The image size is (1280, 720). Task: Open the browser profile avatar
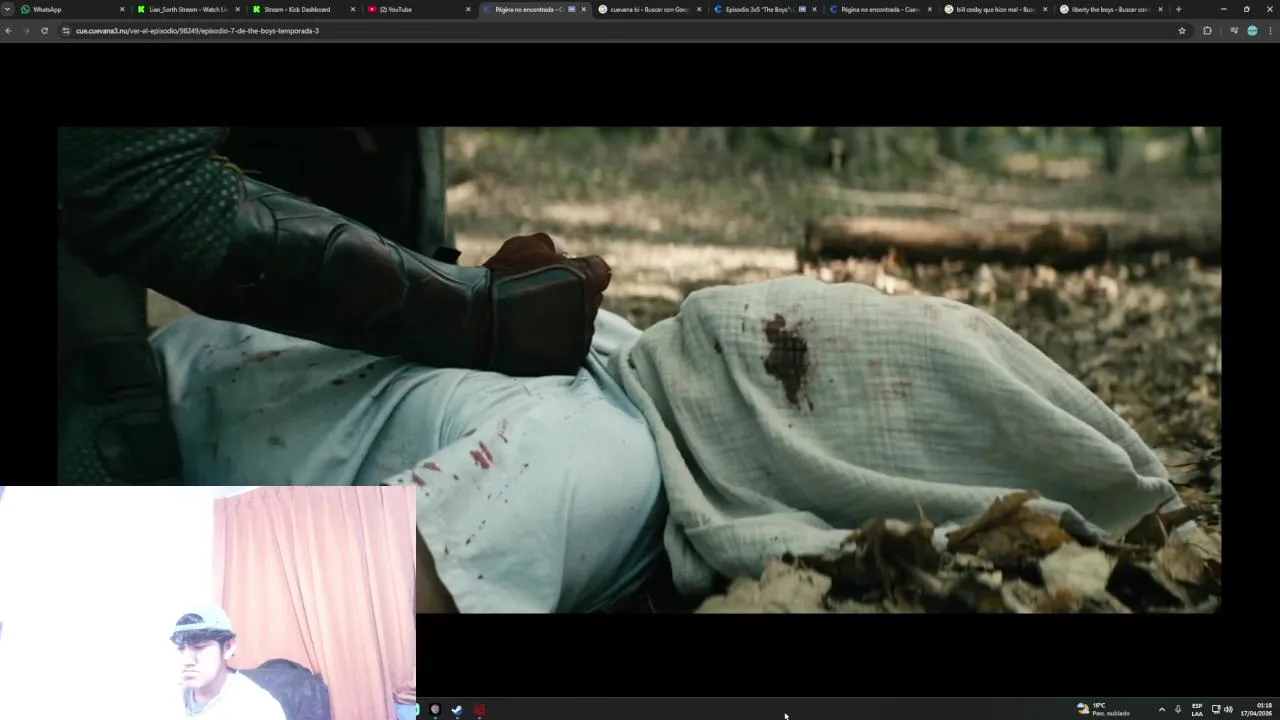pos(1252,31)
